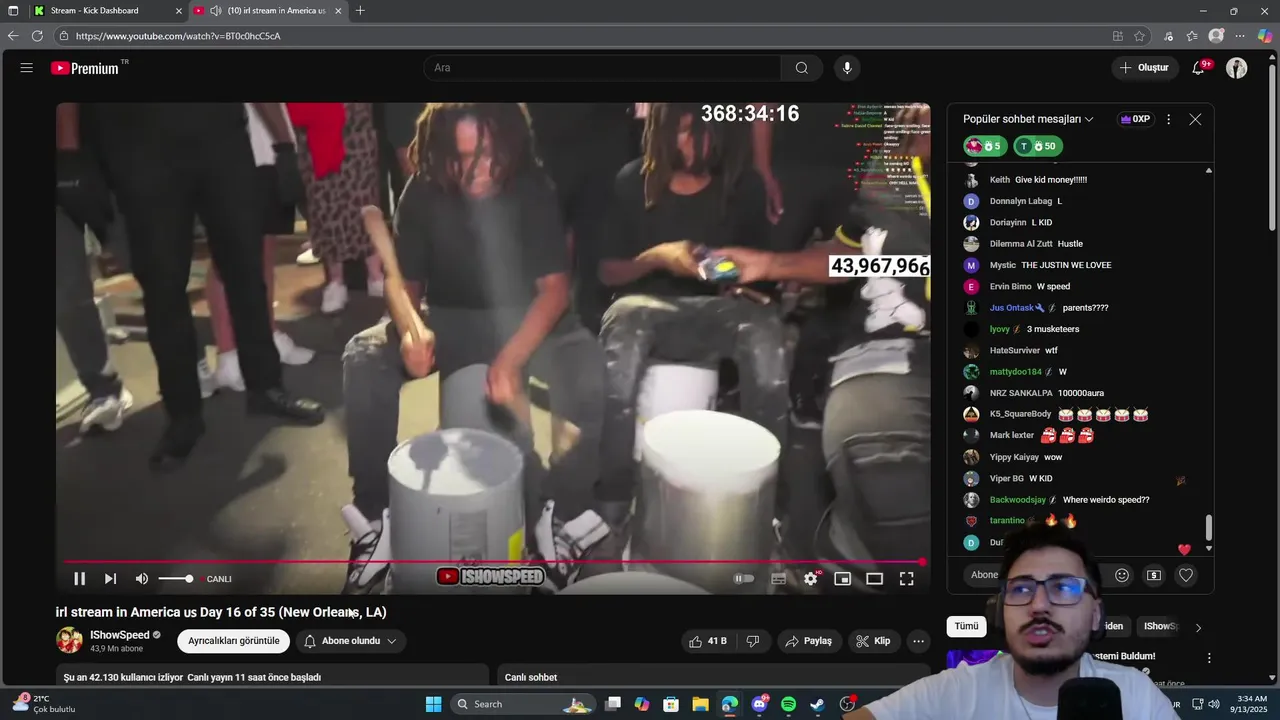
Task: Open options menu for the suggested video
Action: (x=1209, y=658)
